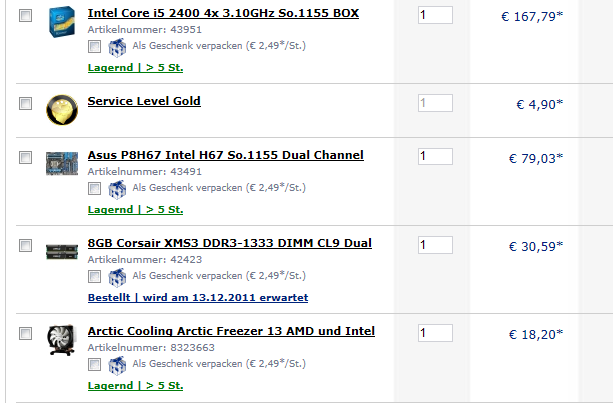The width and height of the screenshot is (613, 403).
Task: Open the Service Level Gold link
Action: click(144, 101)
